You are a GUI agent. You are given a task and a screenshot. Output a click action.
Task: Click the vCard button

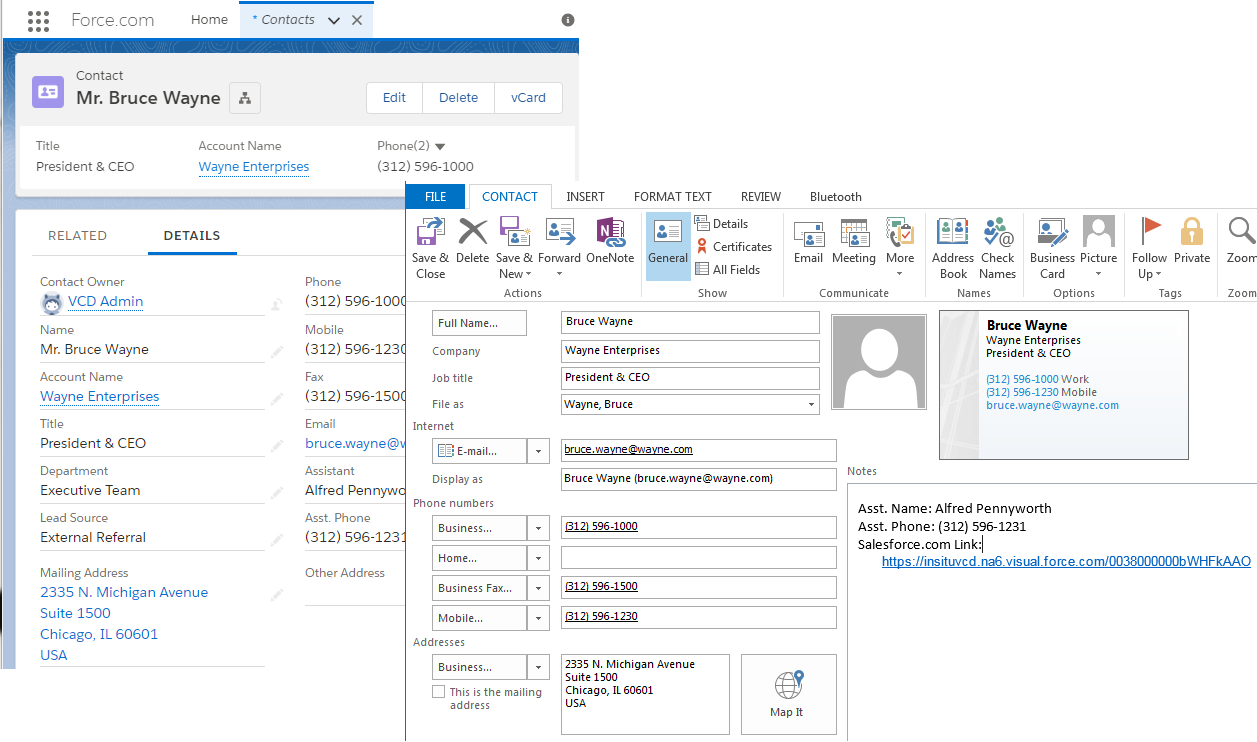coord(528,97)
